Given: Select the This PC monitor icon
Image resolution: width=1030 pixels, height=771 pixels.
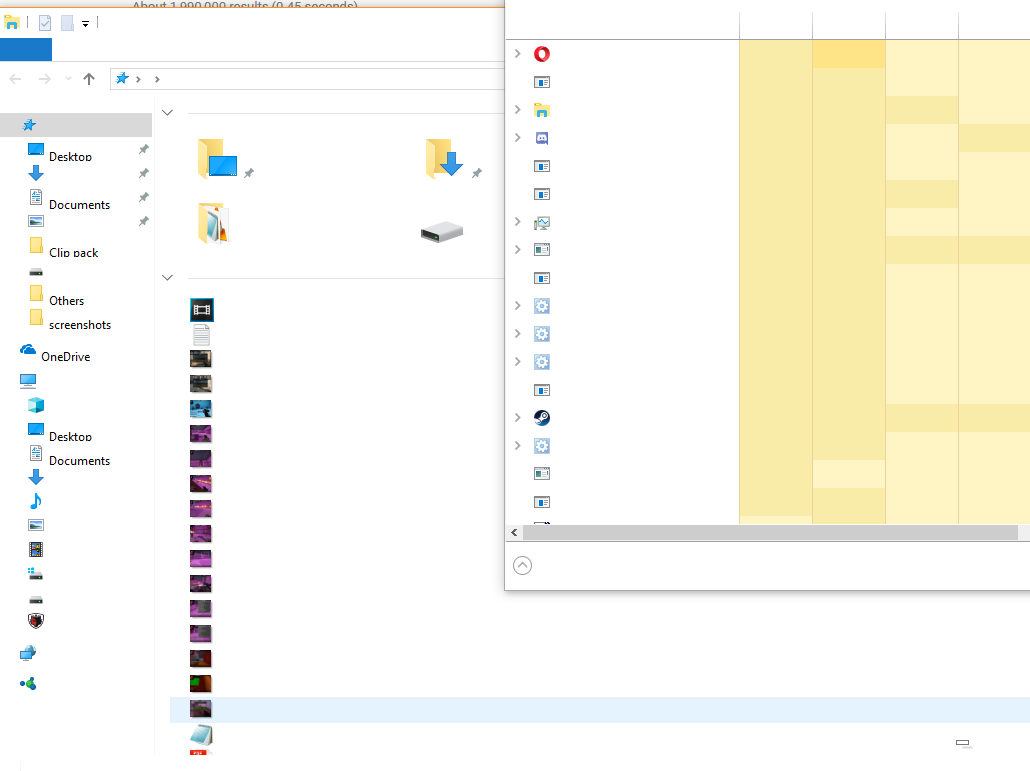Looking at the screenshot, I should pos(28,380).
